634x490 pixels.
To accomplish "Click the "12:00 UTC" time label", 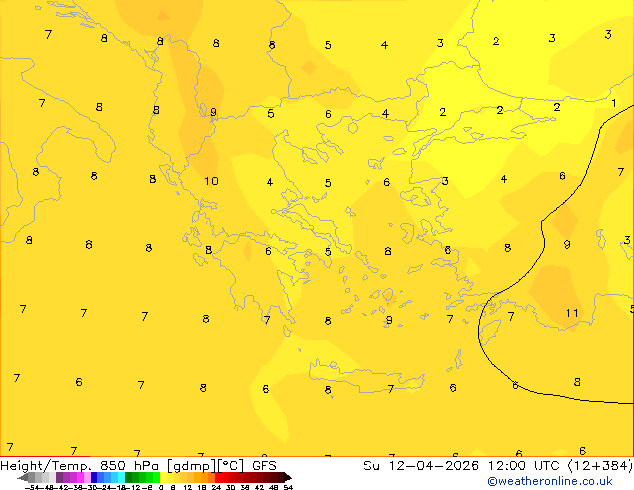I will (526, 466).
